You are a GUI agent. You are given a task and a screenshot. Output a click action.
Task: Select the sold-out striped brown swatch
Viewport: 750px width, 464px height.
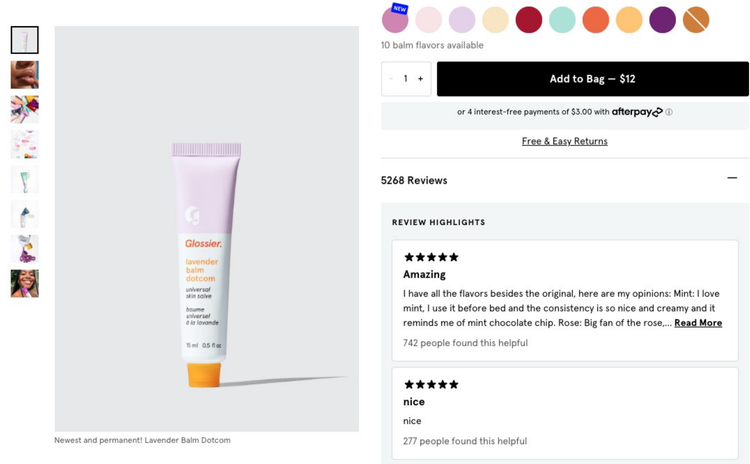[x=696, y=20]
